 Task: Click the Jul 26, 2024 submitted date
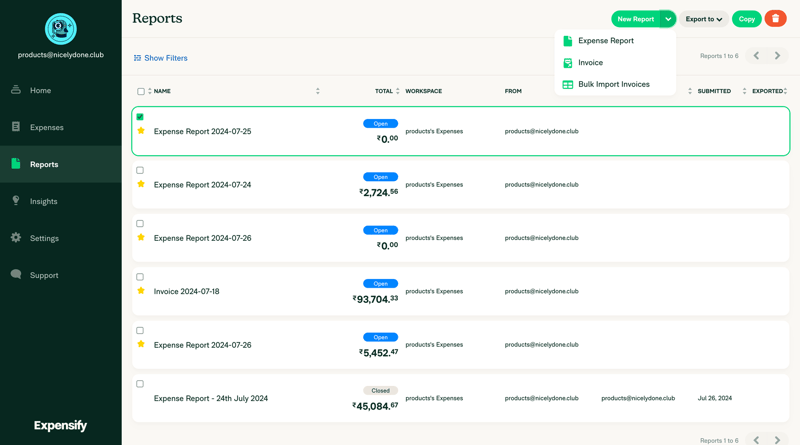click(x=715, y=398)
